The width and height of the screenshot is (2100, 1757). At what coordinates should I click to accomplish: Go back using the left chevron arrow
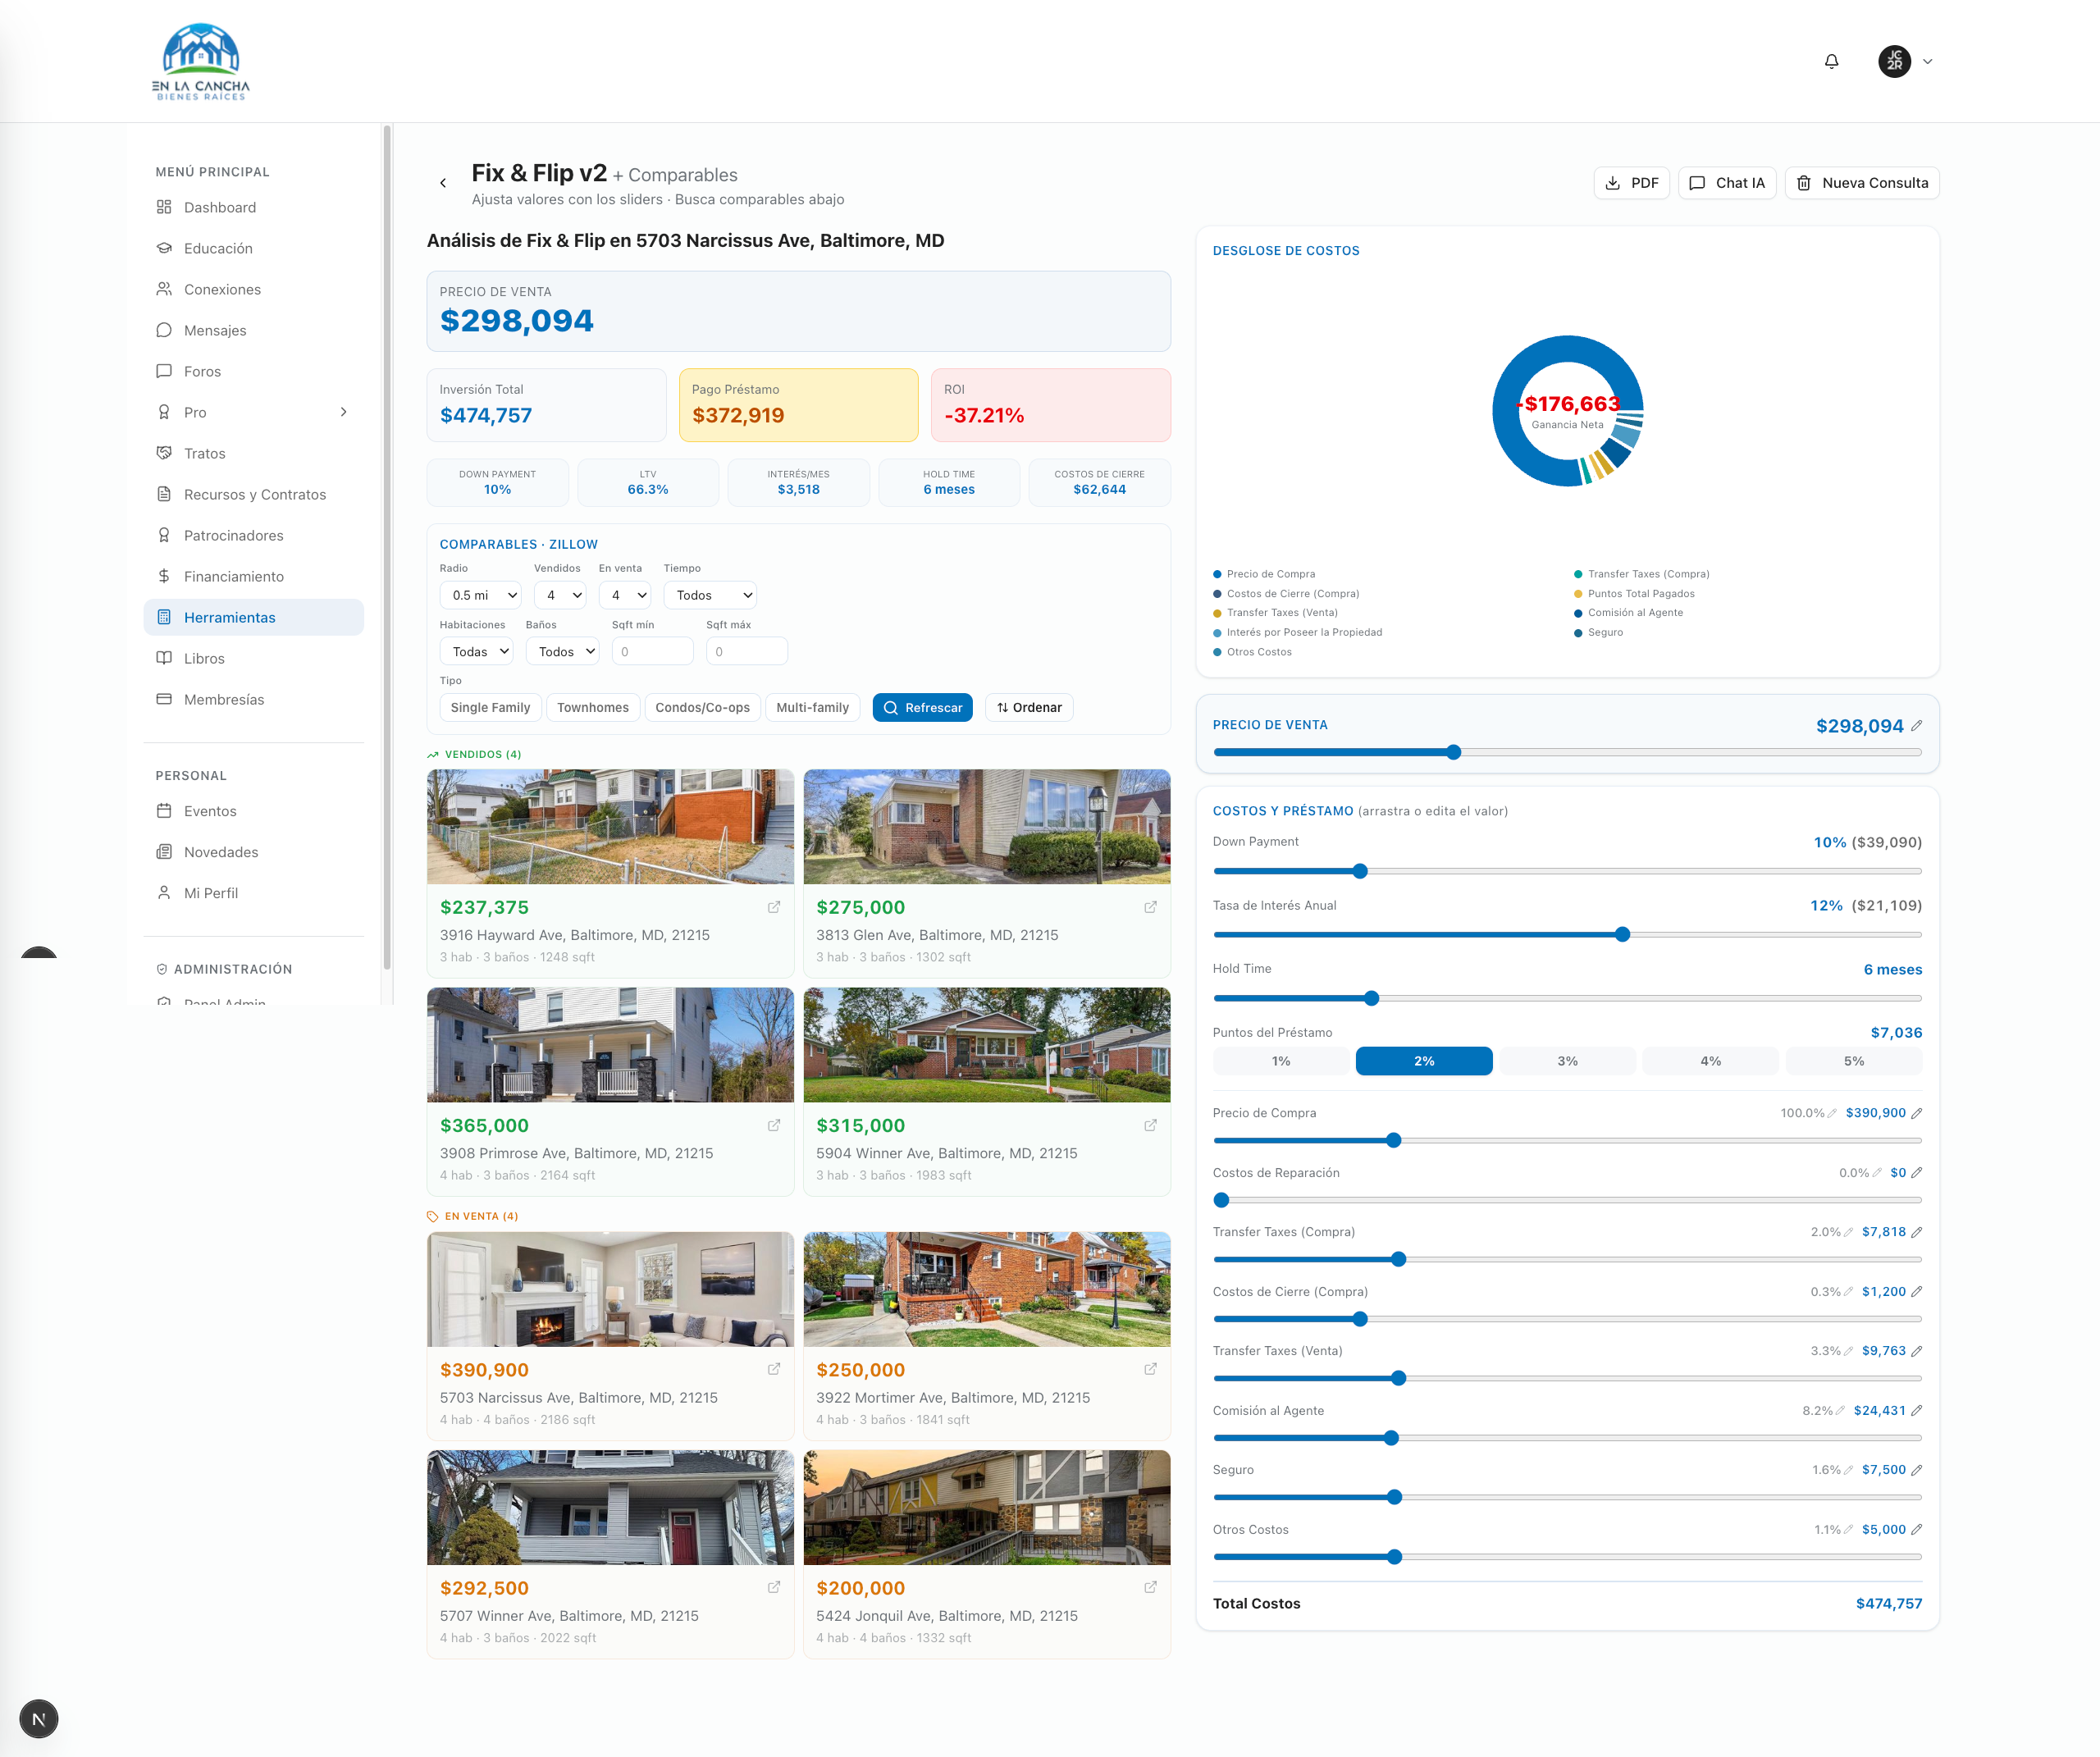point(443,183)
